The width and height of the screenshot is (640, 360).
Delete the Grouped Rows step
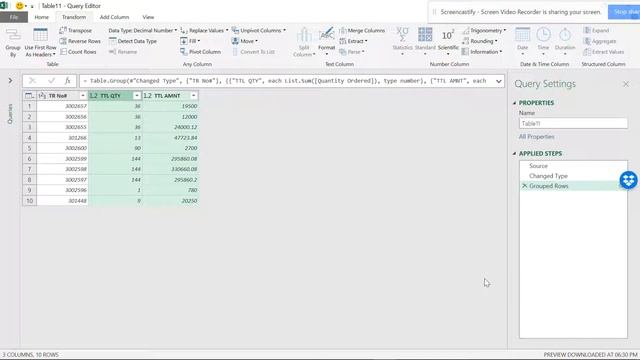point(524,186)
